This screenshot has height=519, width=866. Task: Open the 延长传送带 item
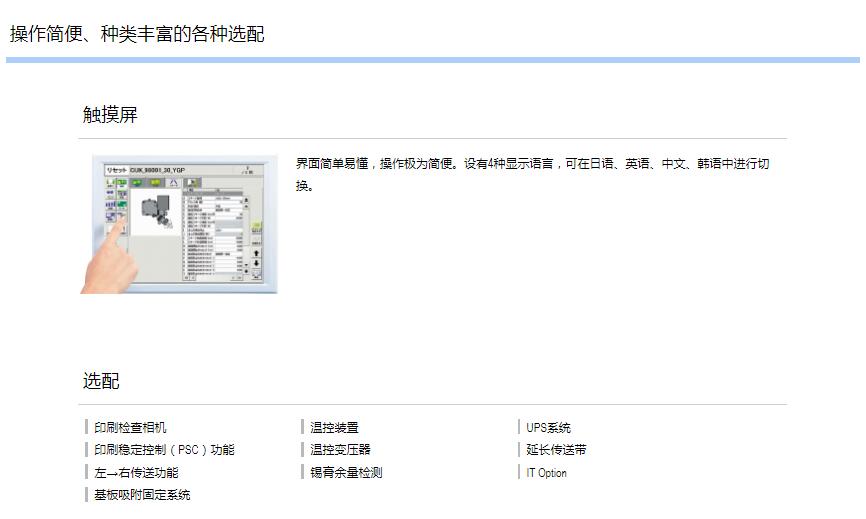click(556, 450)
